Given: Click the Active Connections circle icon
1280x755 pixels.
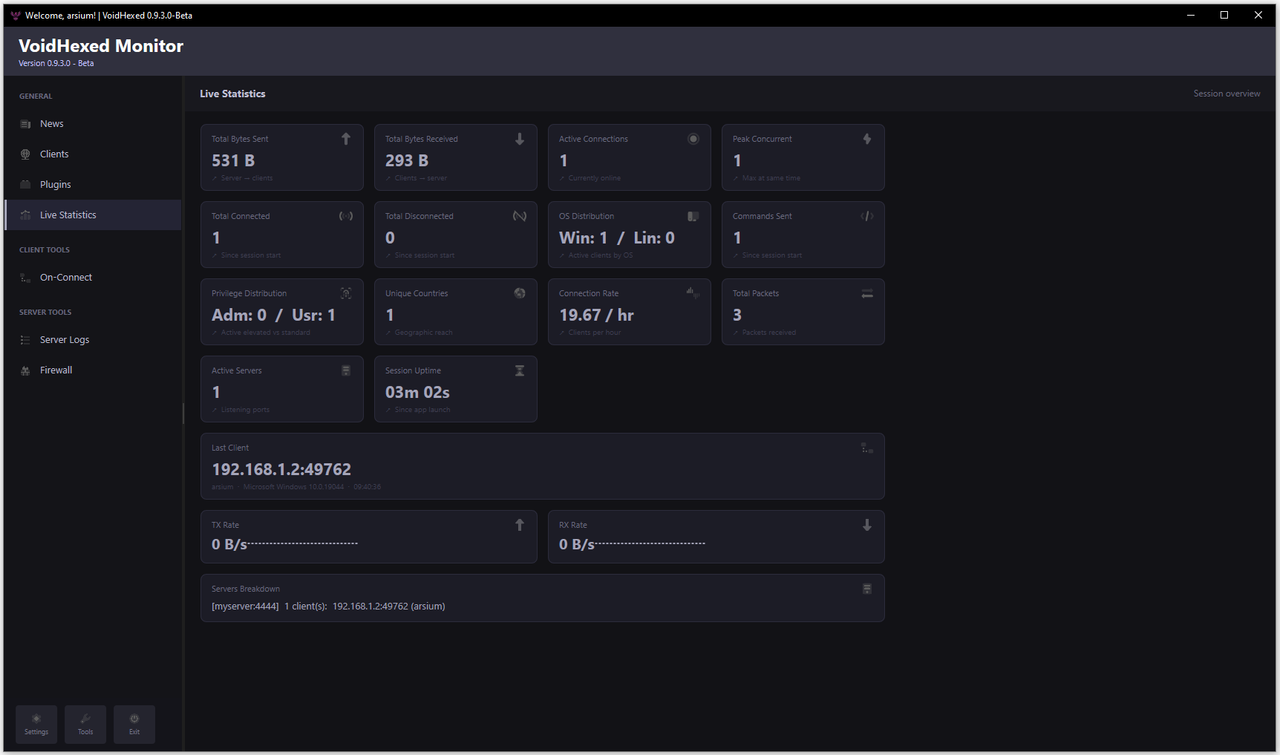Looking at the screenshot, I should (693, 139).
